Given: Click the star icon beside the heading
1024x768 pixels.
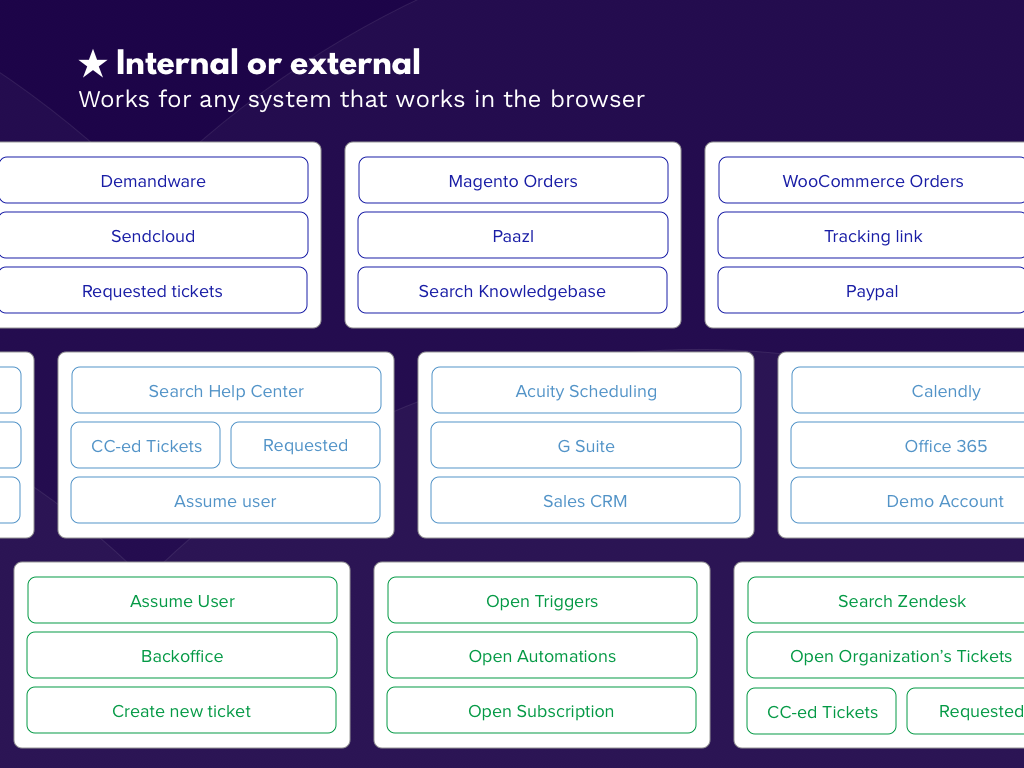Looking at the screenshot, I should (x=92, y=64).
